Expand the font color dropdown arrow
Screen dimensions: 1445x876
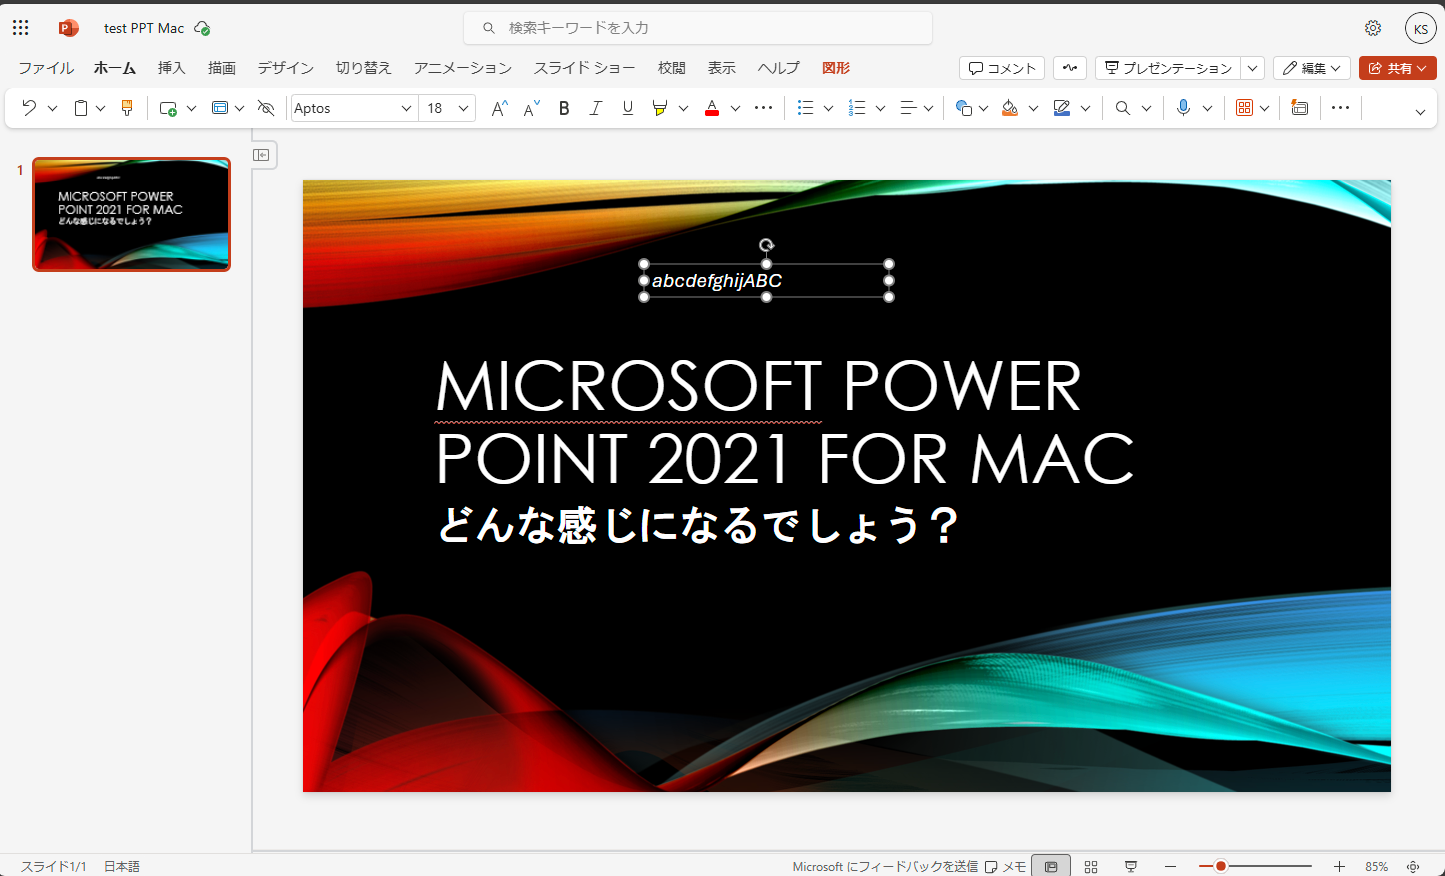[735, 107]
